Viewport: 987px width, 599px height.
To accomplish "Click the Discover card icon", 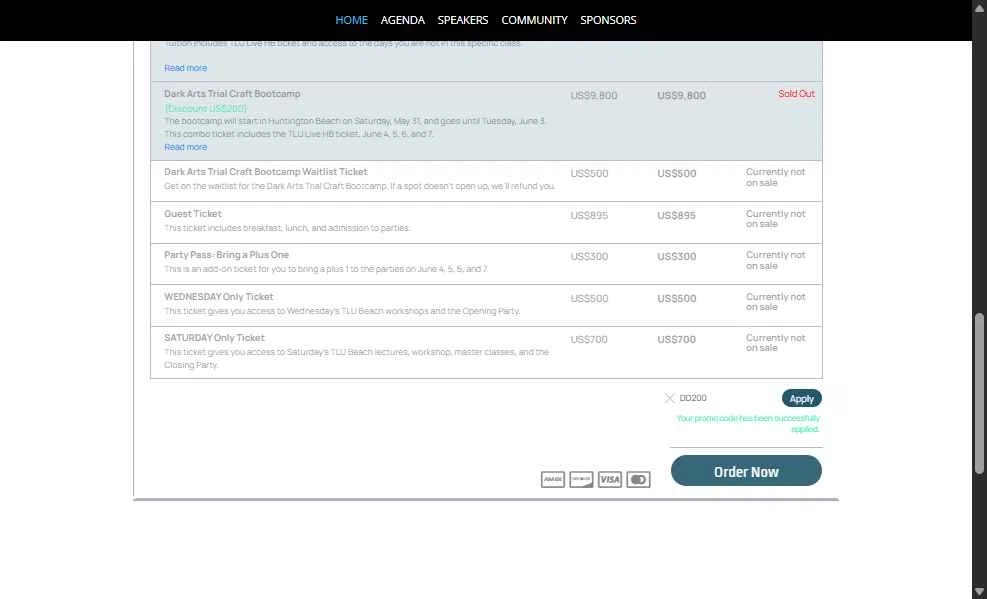I will tap(581, 479).
